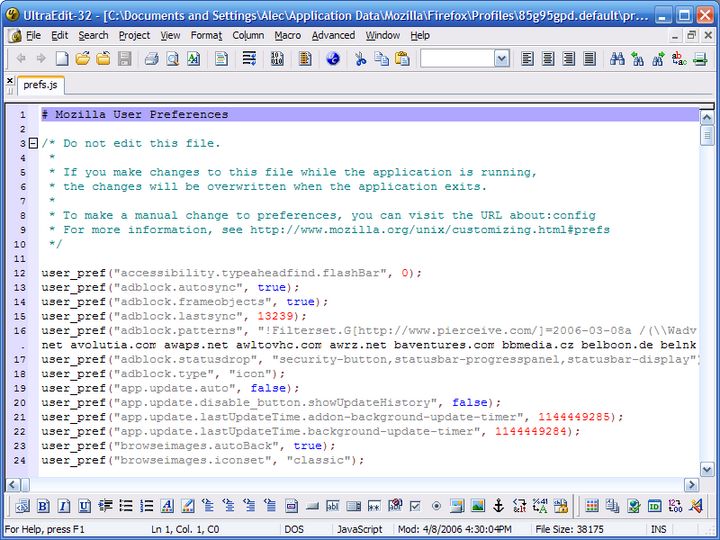Click line number 12 in gutter

(x=20, y=273)
